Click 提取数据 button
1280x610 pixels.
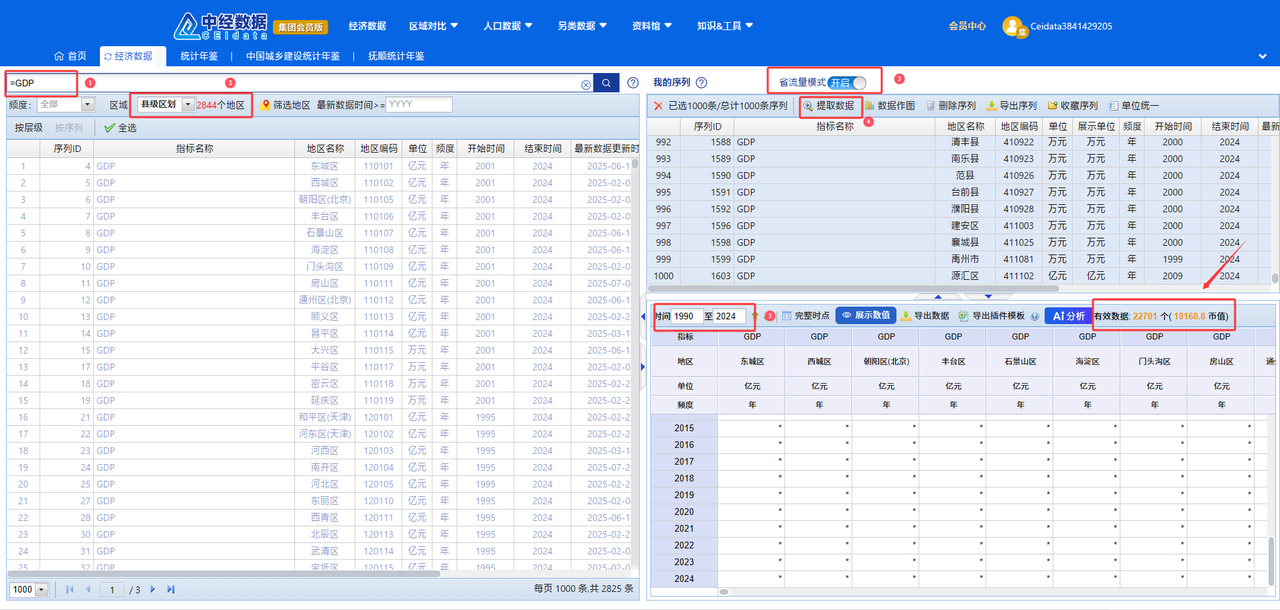[x=828, y=105]
